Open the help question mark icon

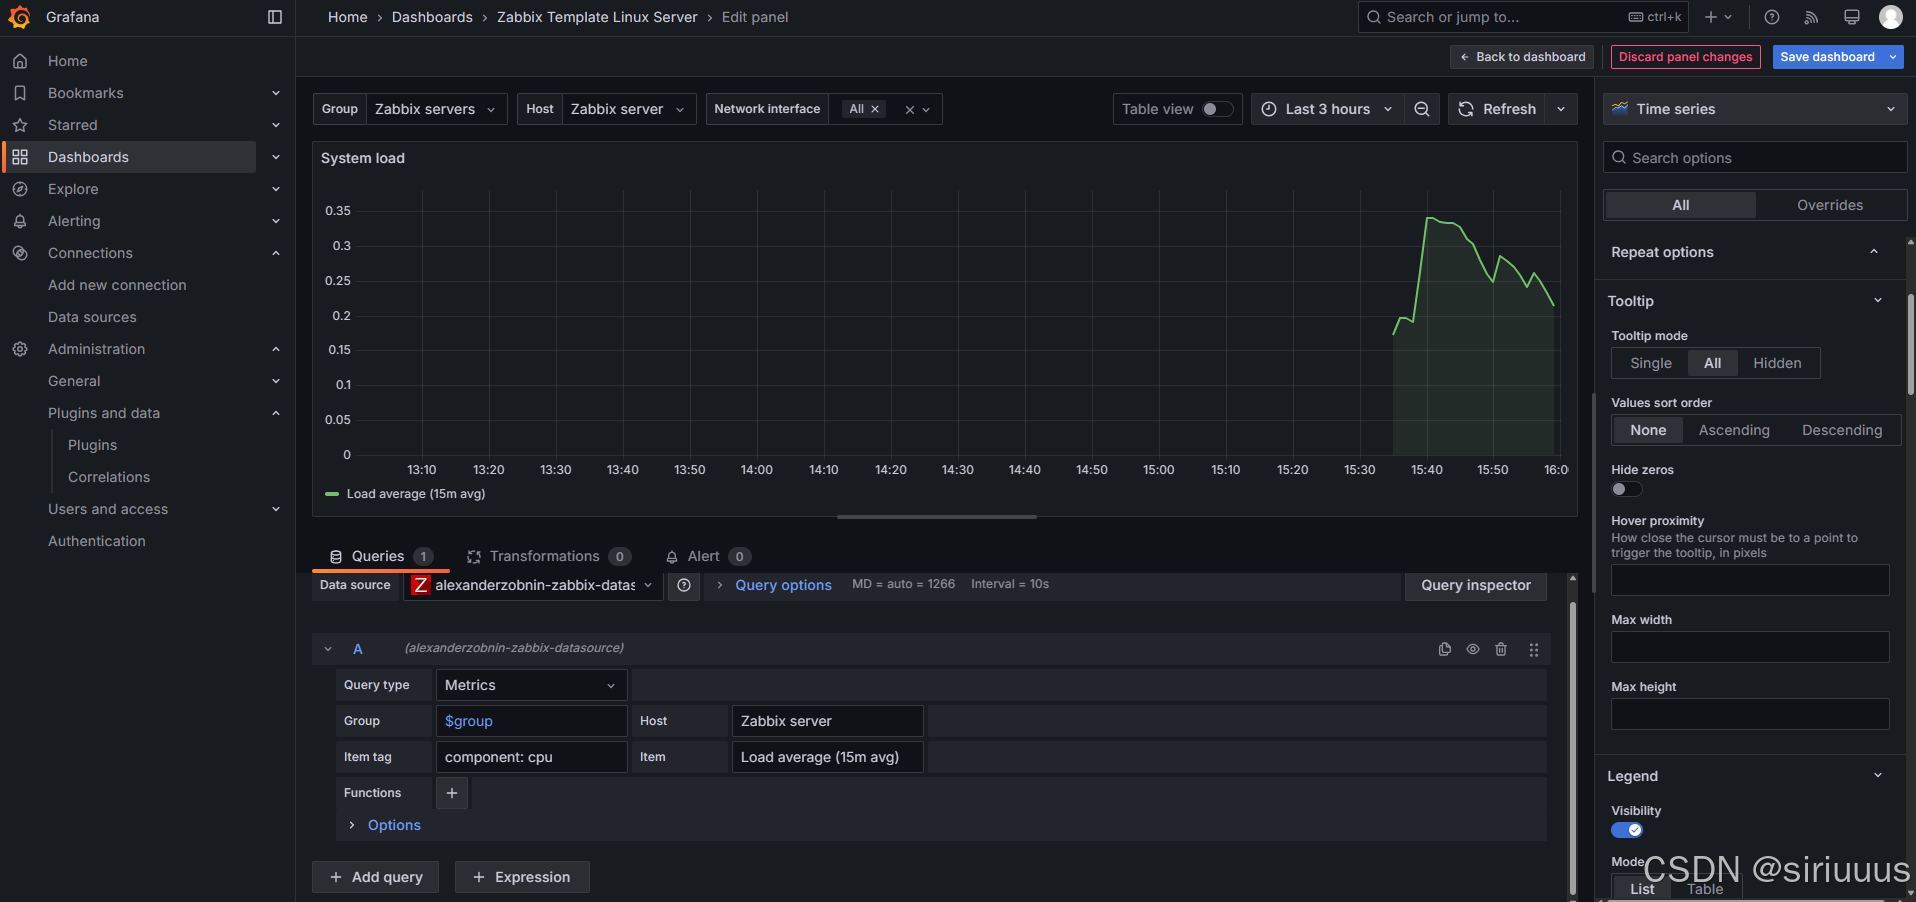[1772, 17]
